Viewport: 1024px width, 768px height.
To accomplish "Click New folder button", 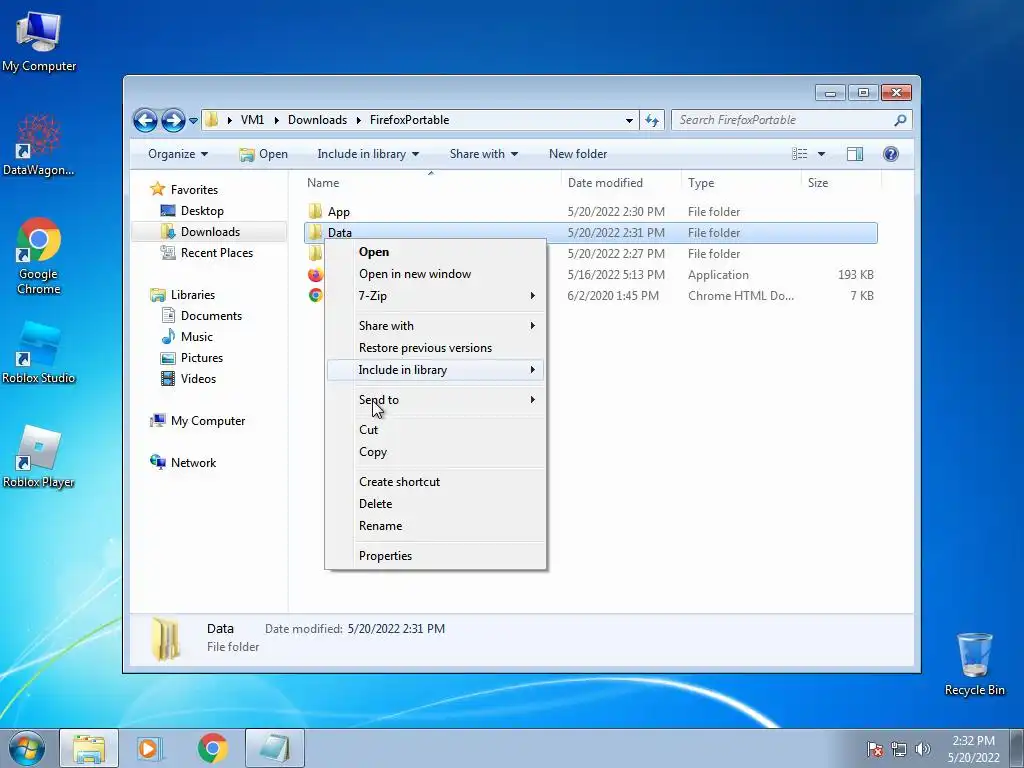I will (578, 154).
